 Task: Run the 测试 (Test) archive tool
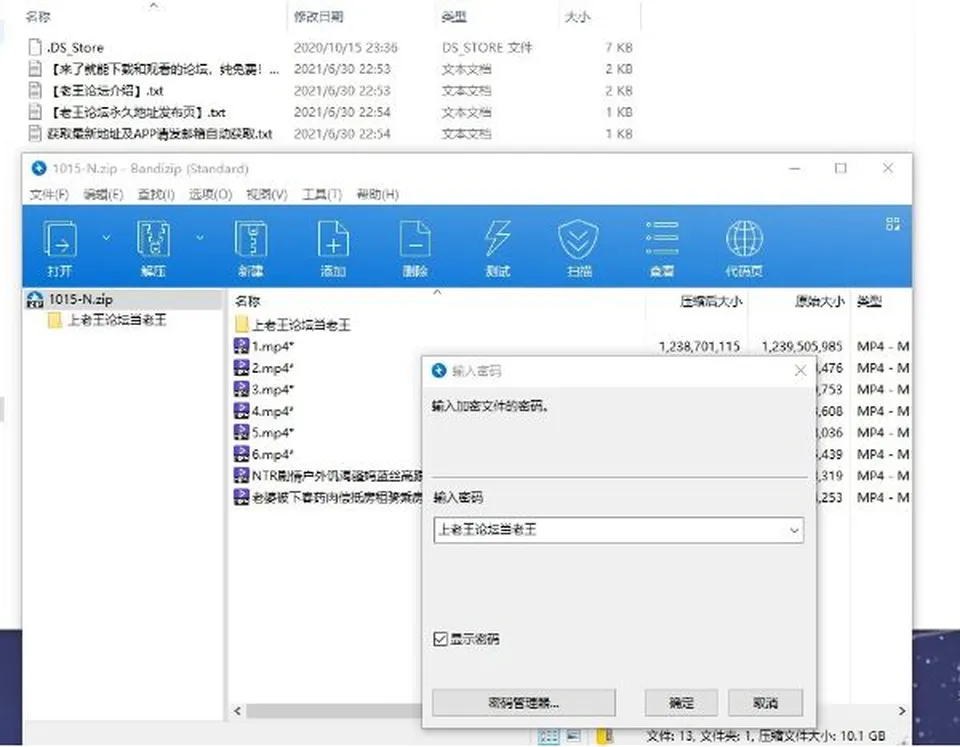(x=497, y=239)
